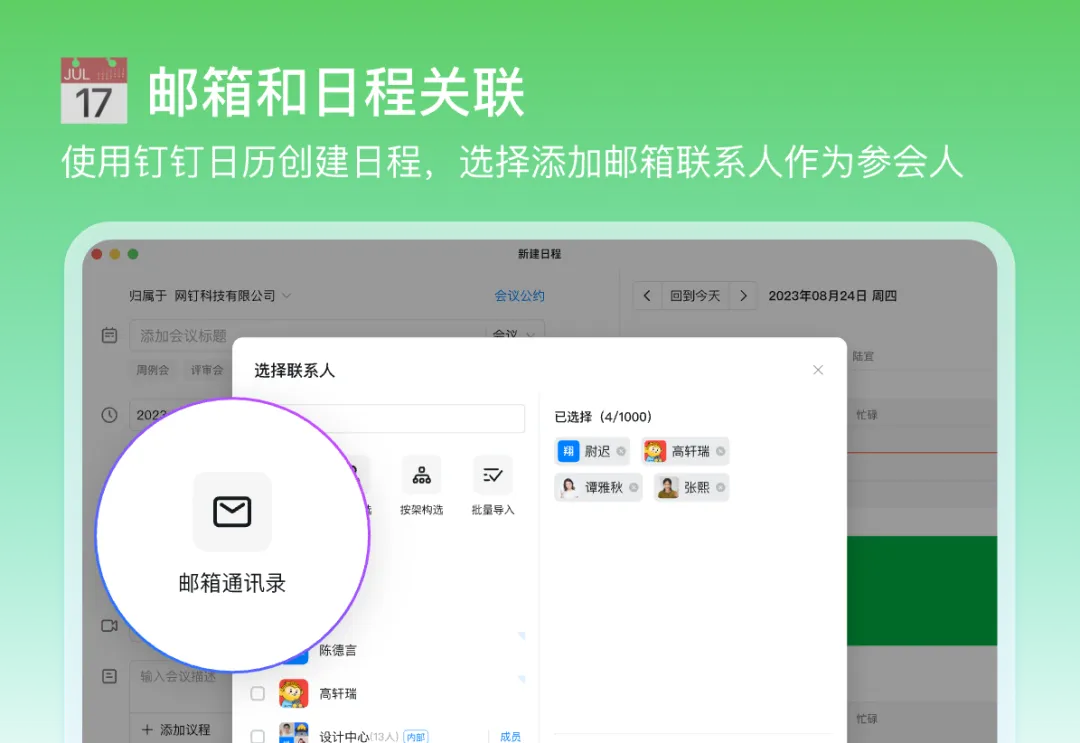Click the 添加议程 button
The width and height of the screenshot is (1080, 743).
176,729
